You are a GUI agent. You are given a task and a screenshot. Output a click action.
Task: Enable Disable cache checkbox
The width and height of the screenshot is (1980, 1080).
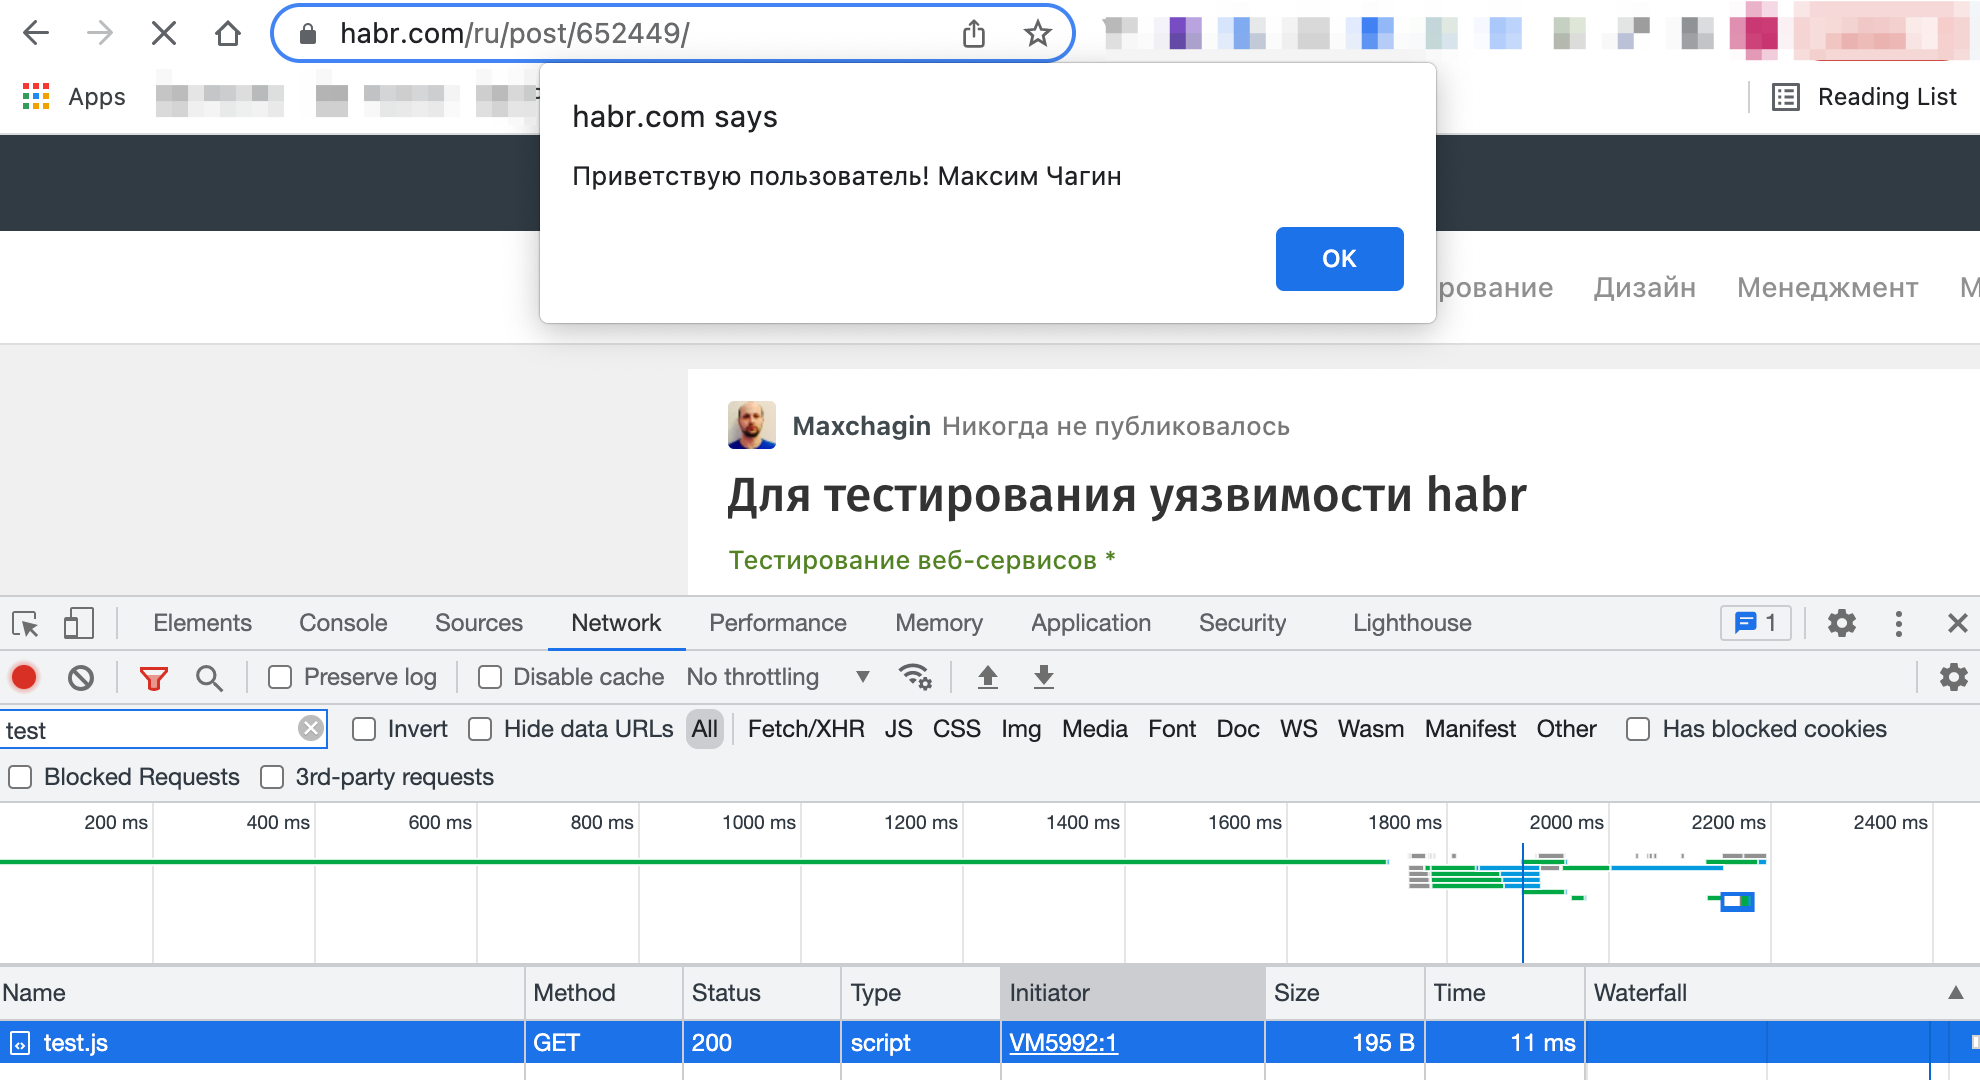490,677
